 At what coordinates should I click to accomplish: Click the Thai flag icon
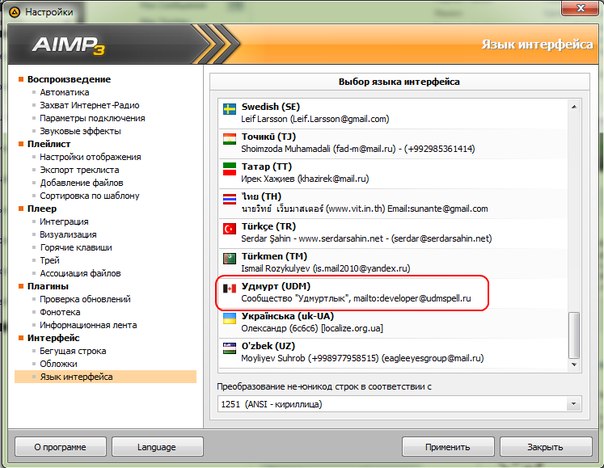pyautogui.click(x=229, y=199)
